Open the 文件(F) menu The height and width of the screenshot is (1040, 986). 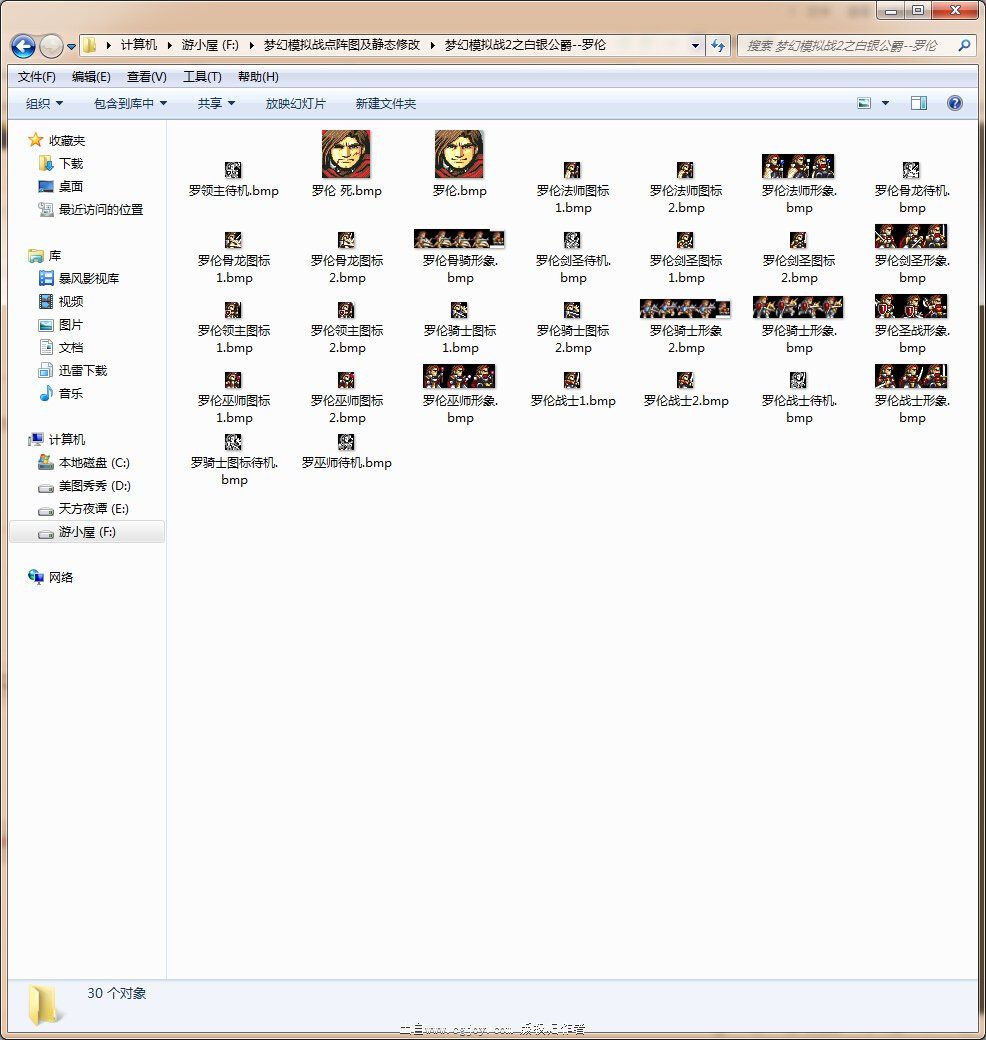click(x=37, y=77)
